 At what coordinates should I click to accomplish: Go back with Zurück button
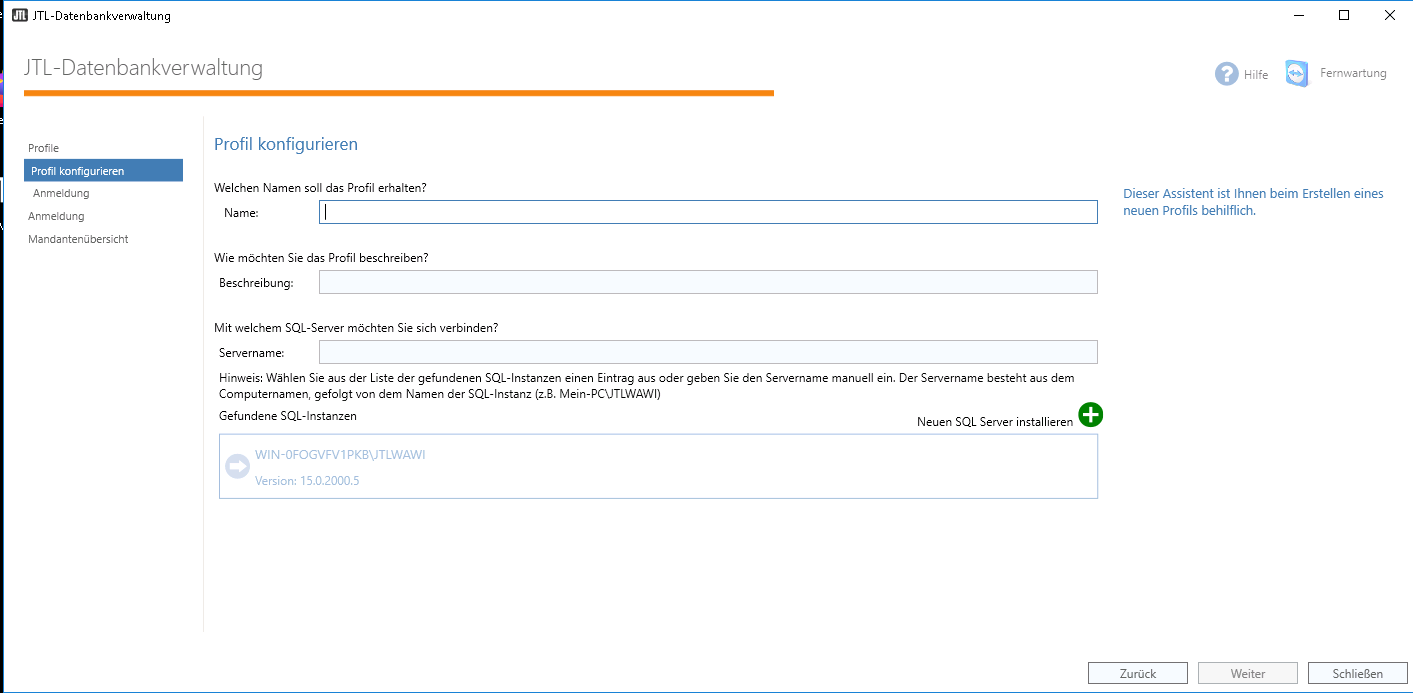click(1138, 674)
